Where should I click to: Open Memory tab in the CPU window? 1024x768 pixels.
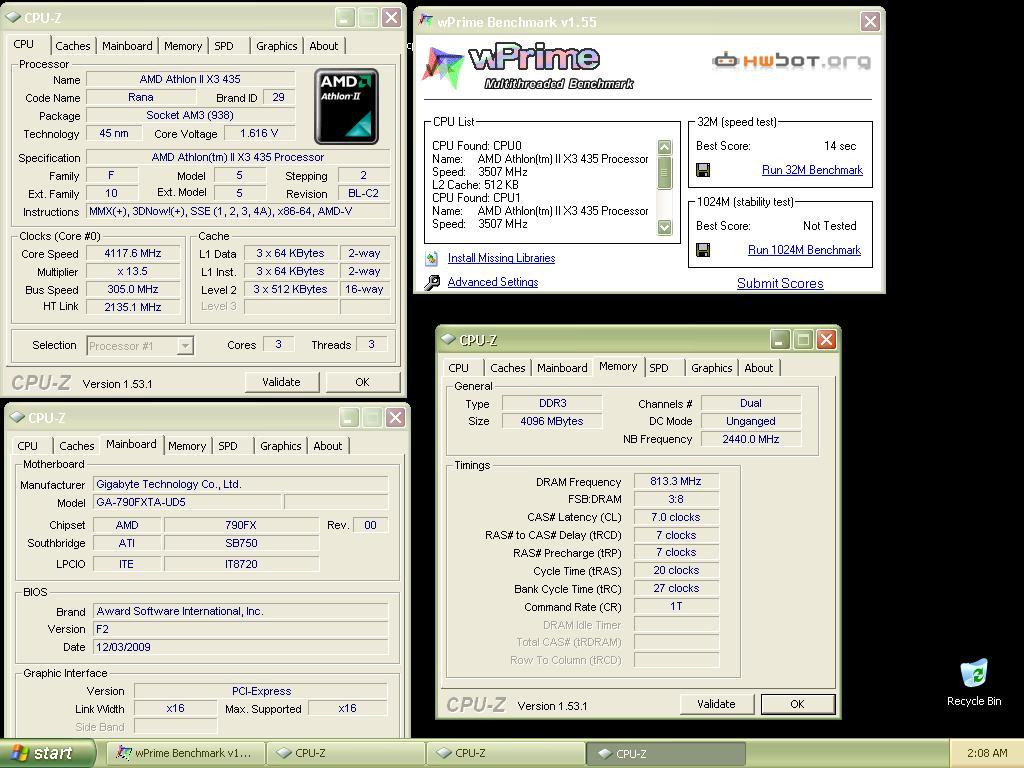(x=183, y=46)
